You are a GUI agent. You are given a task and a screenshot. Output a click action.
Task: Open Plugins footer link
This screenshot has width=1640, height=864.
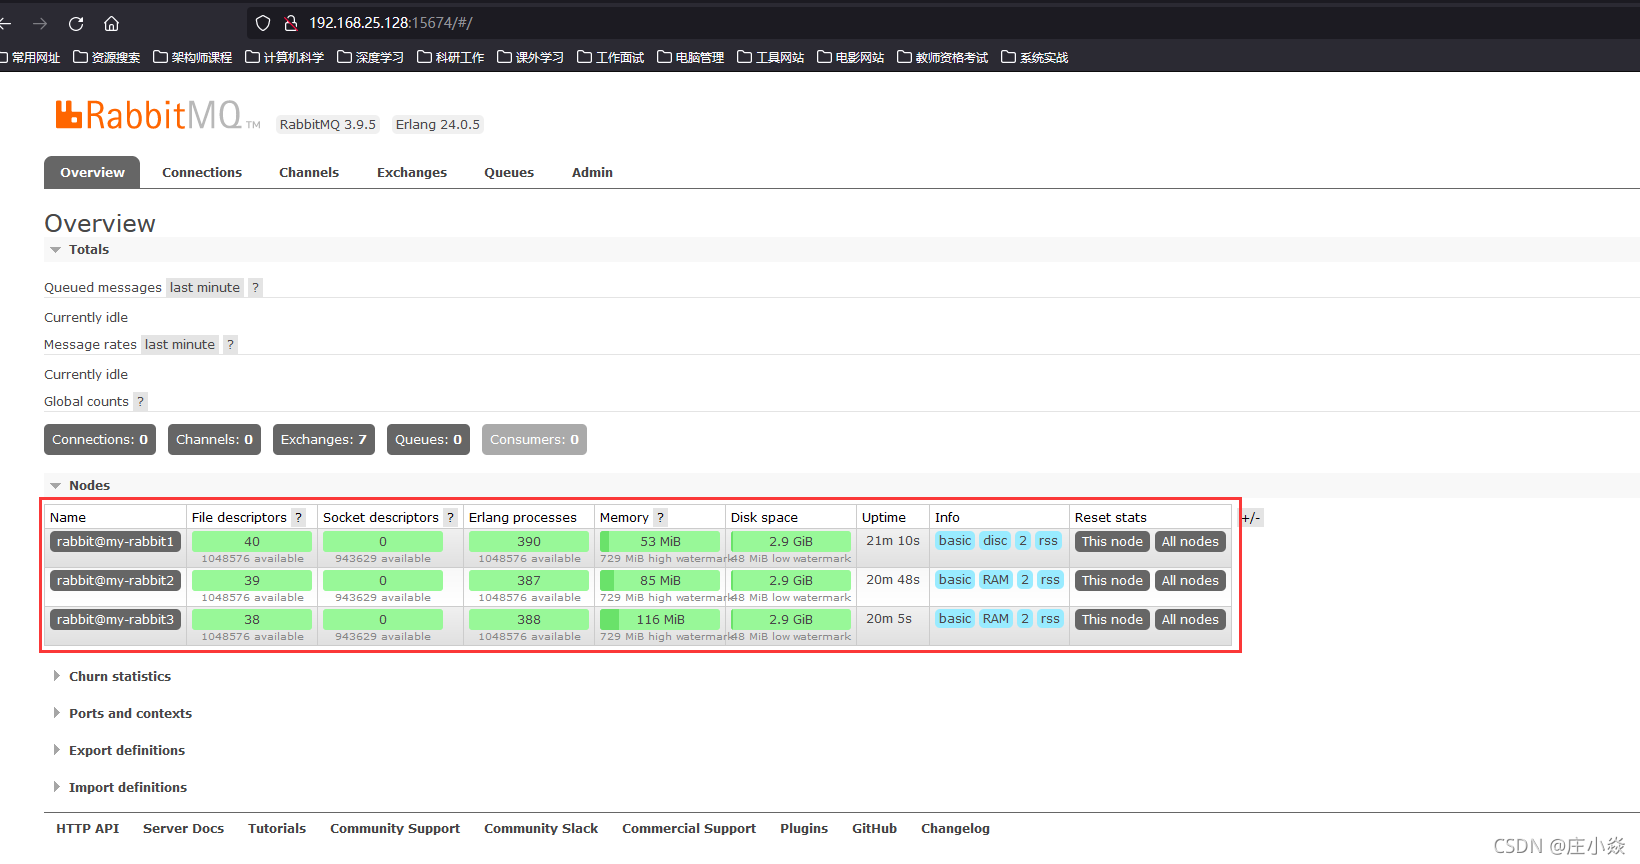[804, 829]
